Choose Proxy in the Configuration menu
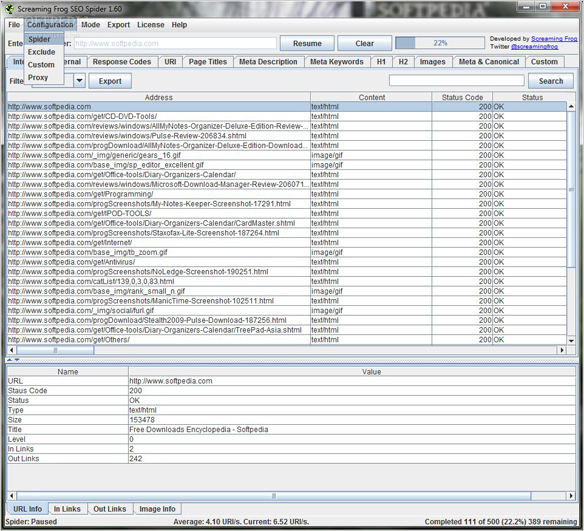Screen dimensions: 584x531 click(38, 77)
